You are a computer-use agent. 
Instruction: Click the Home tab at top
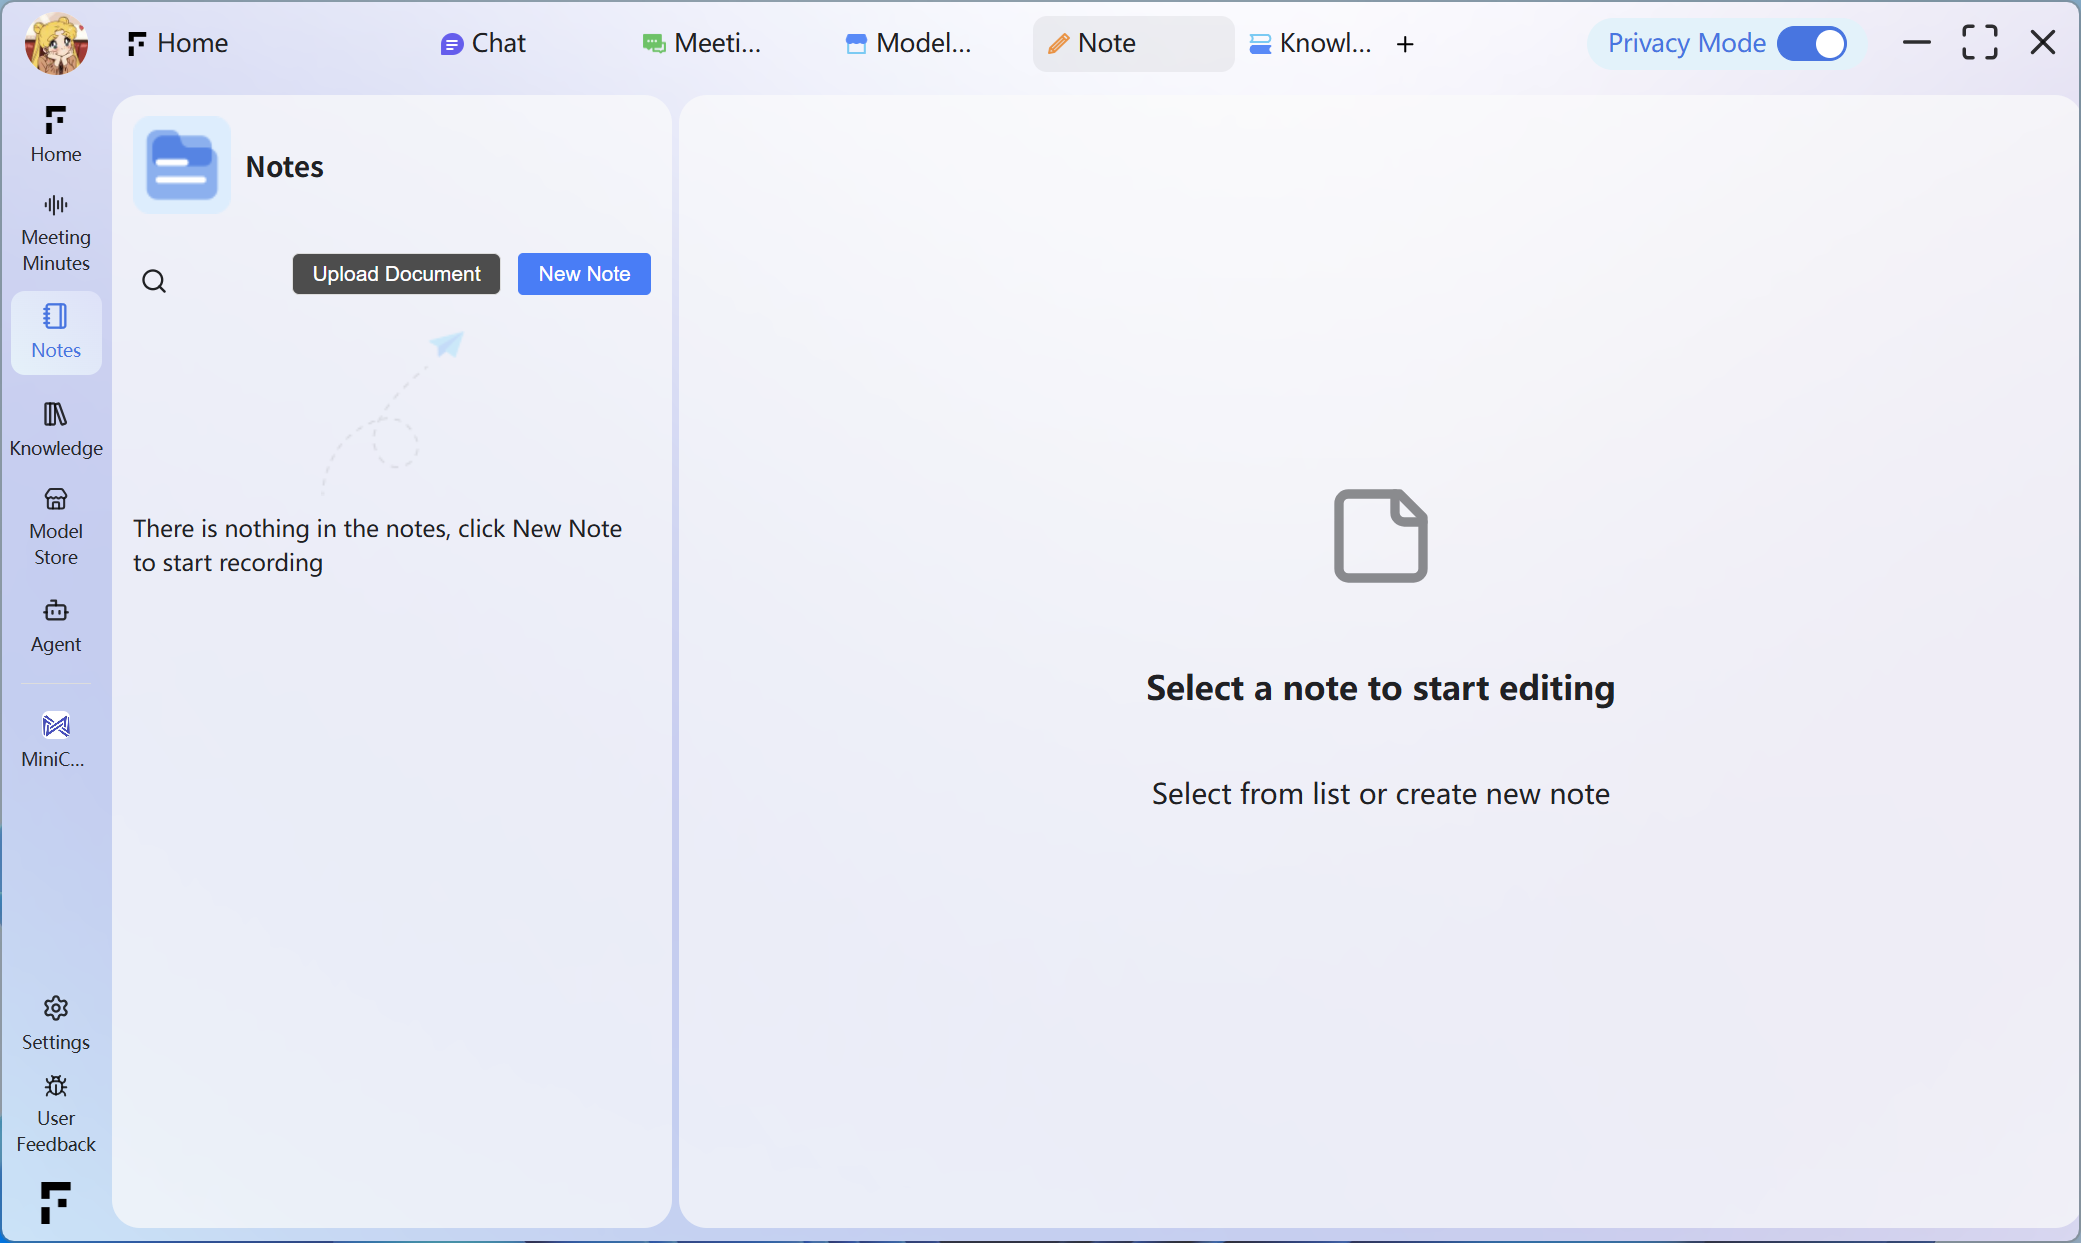click(x=178, y=44)
